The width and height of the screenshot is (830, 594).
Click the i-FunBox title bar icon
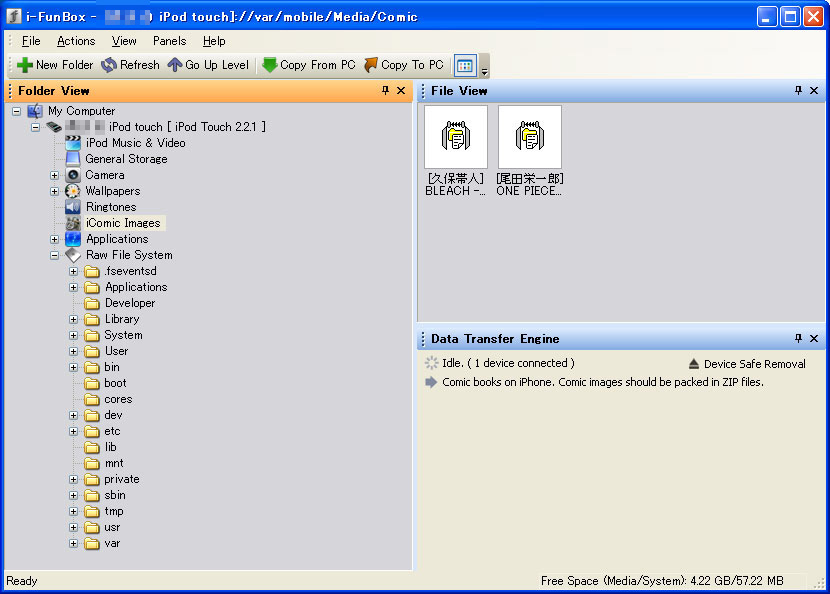(x=13, y=16)
